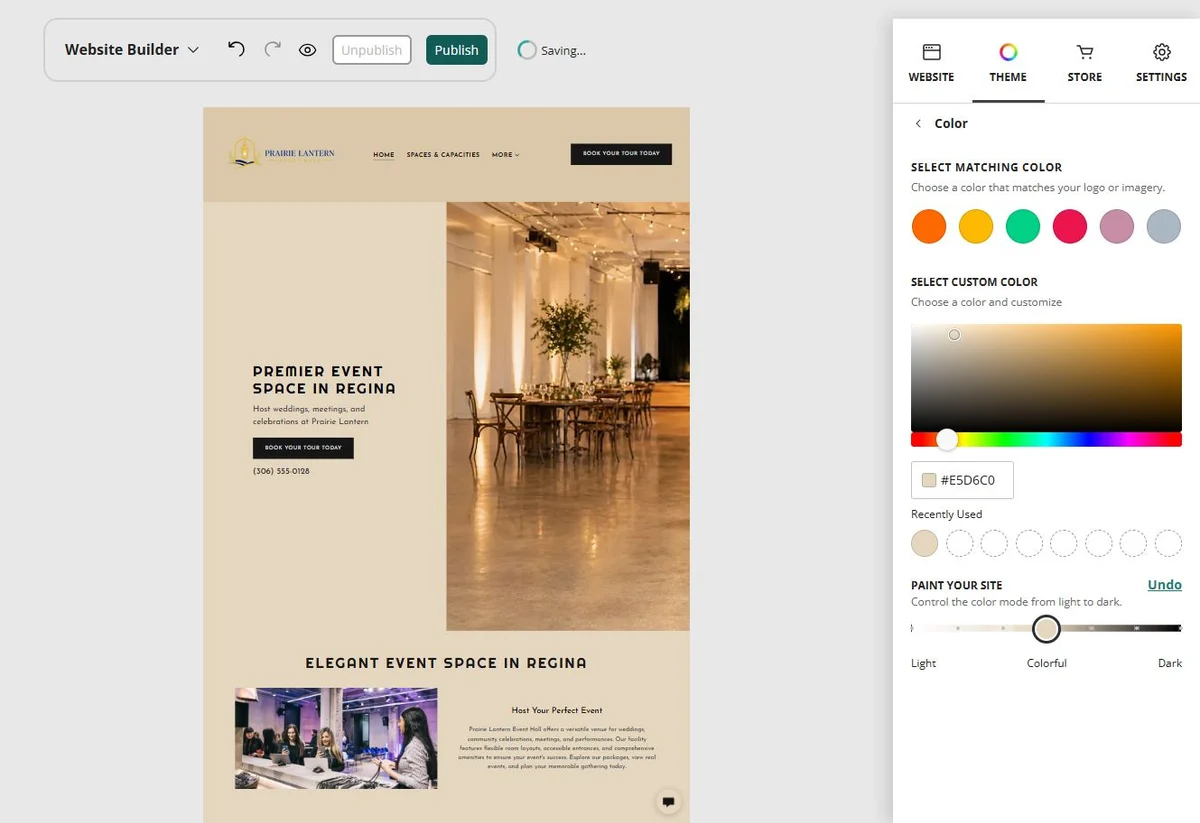Click the Light label of paint slider

click(923, 663)
